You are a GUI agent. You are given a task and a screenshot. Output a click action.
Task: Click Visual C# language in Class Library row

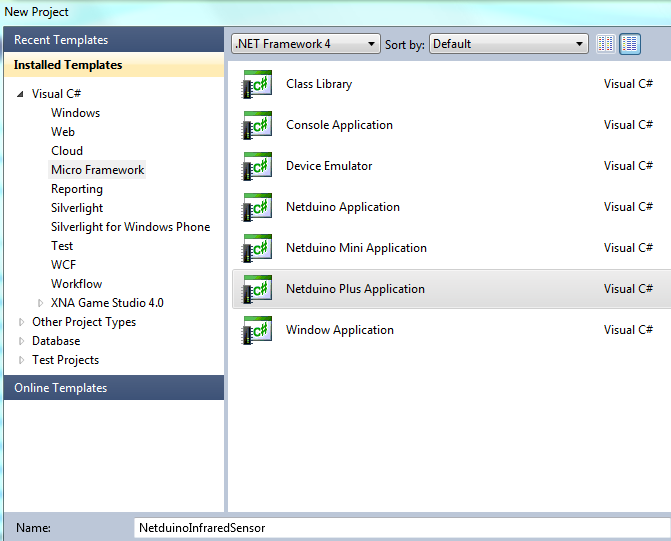(628, 84)
